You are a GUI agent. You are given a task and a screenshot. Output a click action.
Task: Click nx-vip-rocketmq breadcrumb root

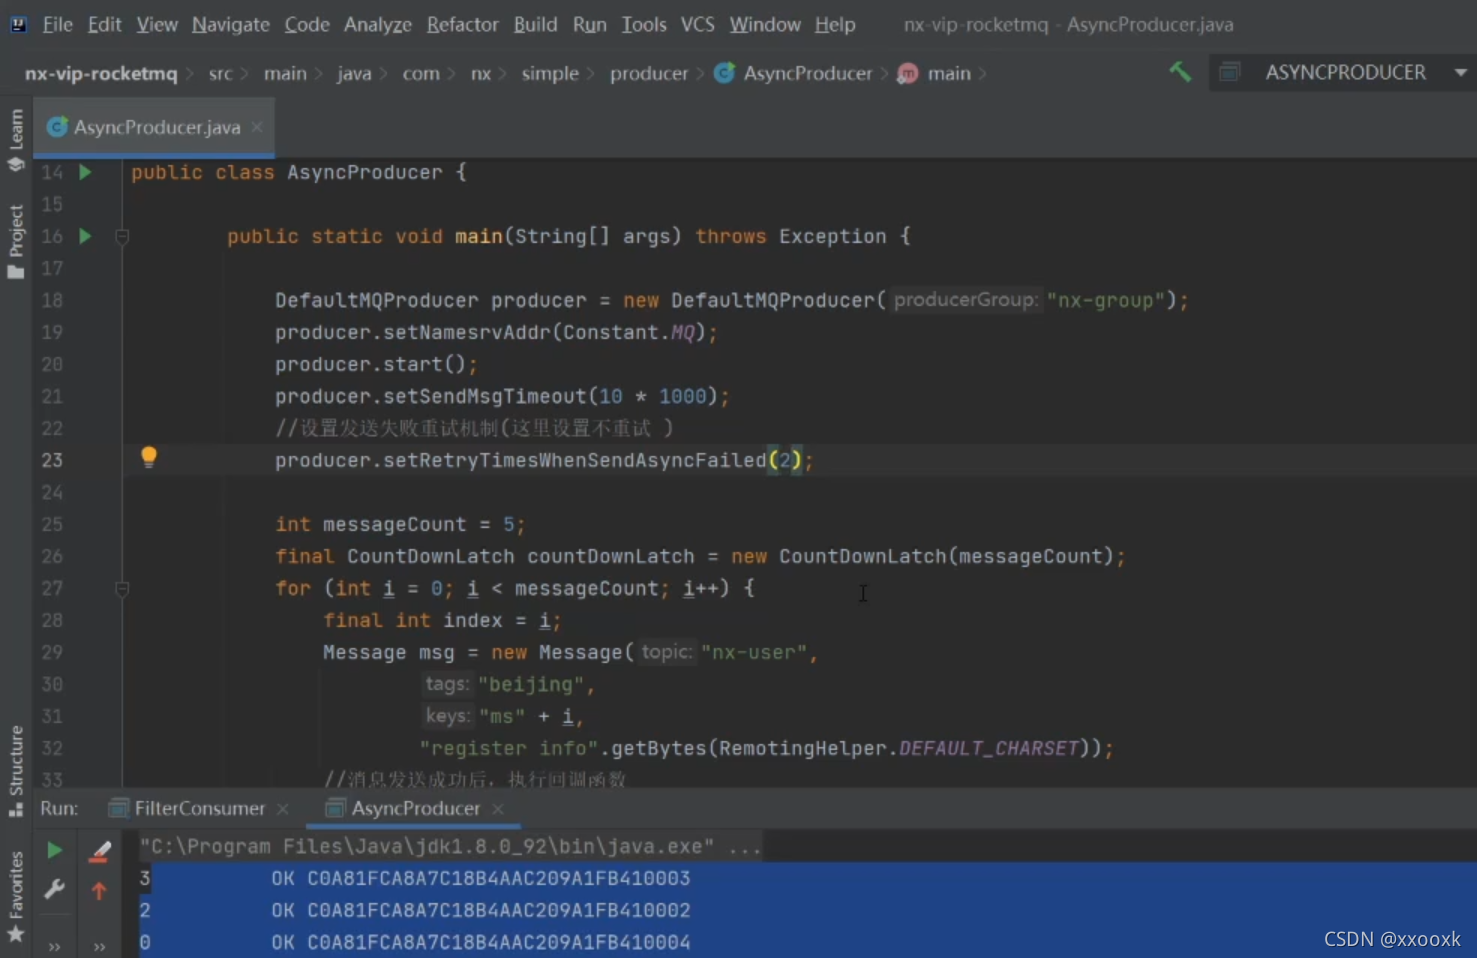coord(101,73)
